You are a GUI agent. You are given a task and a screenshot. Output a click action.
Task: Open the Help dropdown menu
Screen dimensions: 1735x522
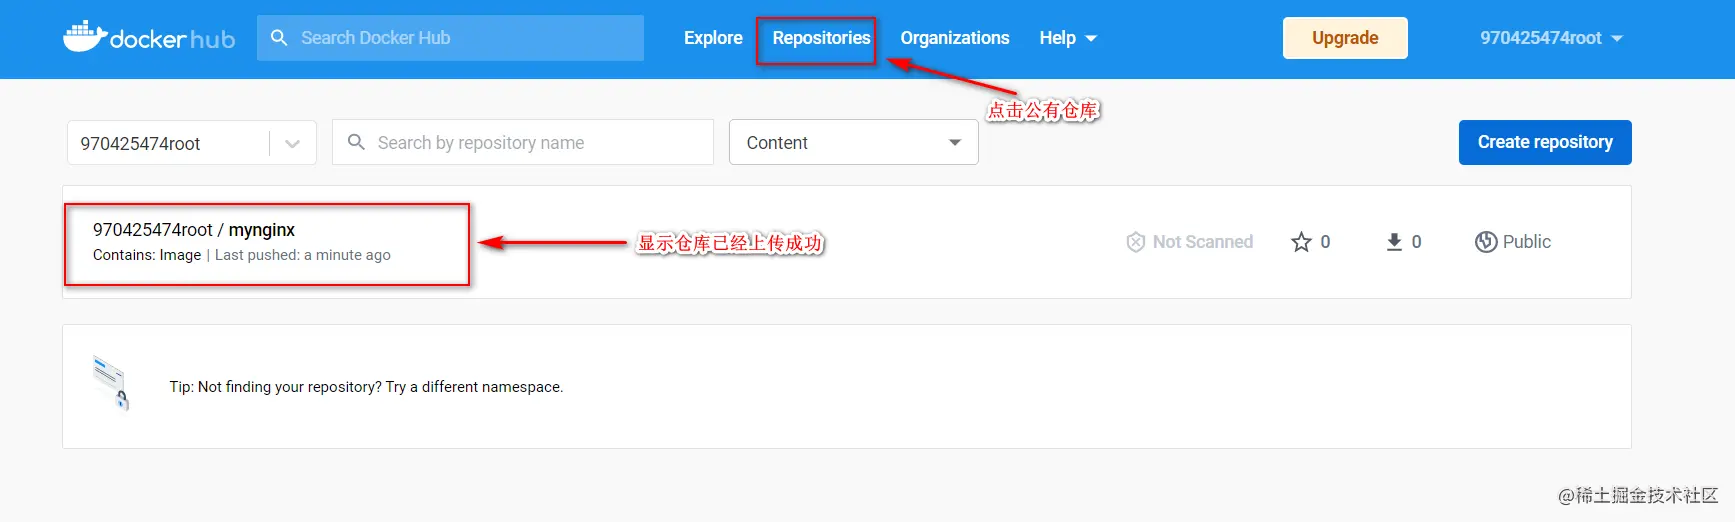pos(1068,38)
